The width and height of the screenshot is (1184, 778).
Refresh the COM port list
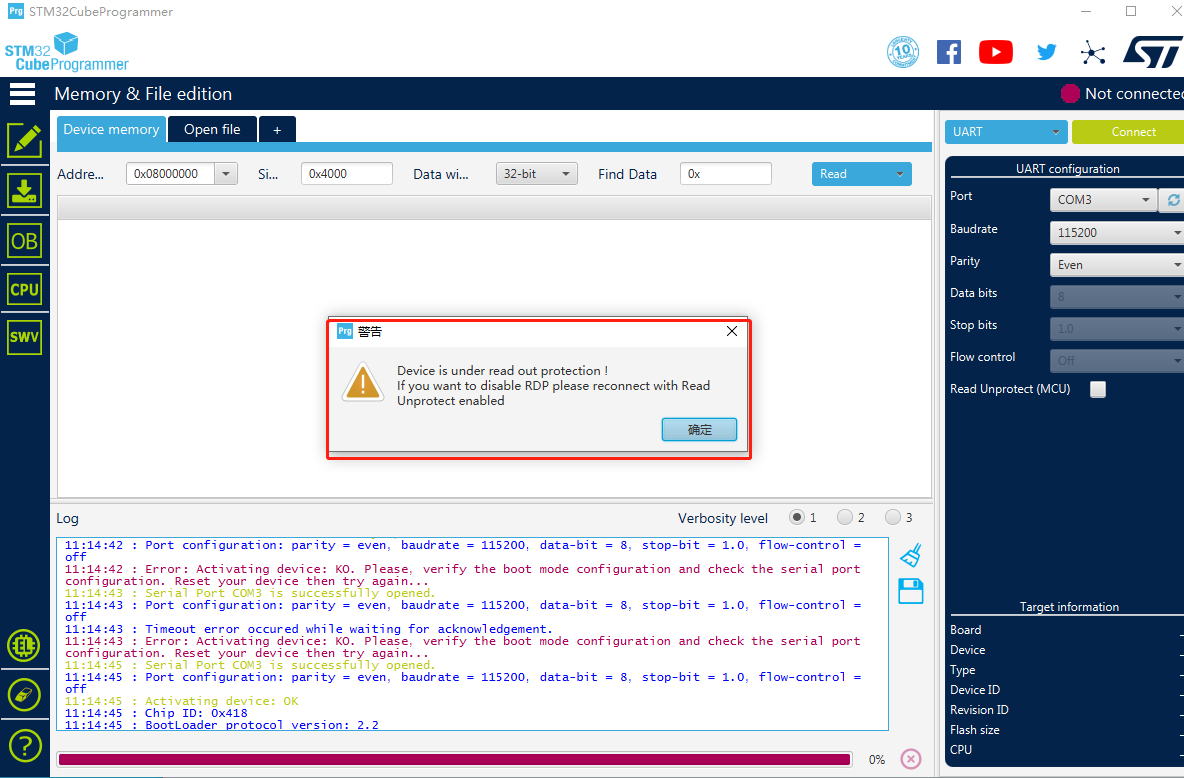point(1173,199)
